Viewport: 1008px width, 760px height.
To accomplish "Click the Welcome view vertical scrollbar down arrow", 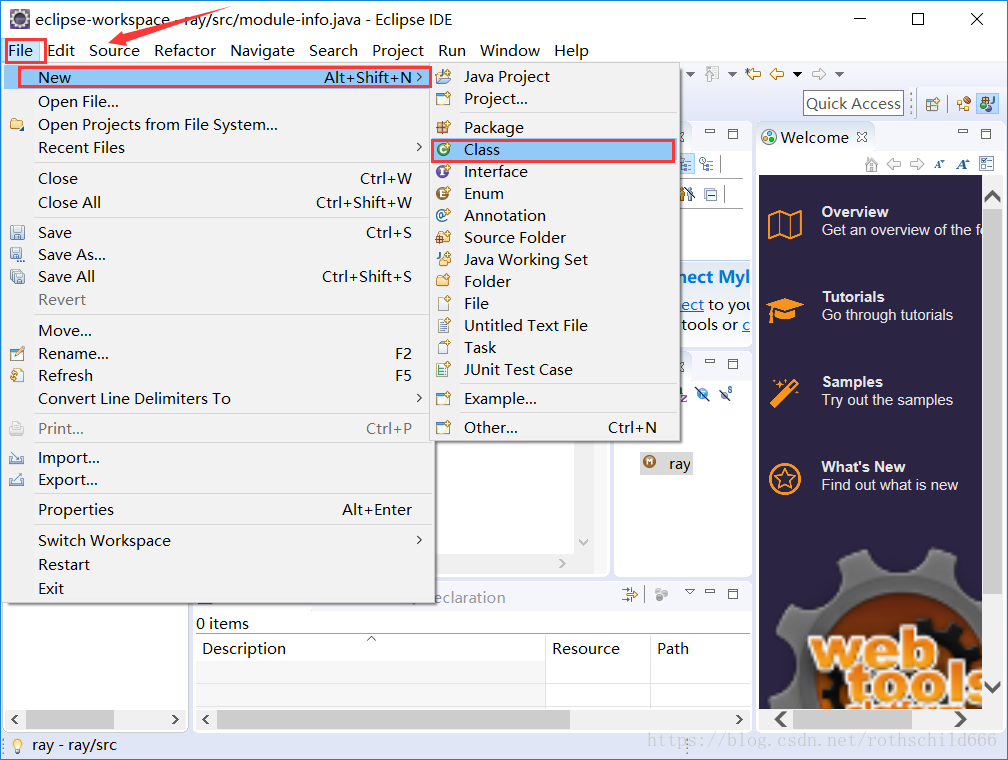I will tap(992, 687).
